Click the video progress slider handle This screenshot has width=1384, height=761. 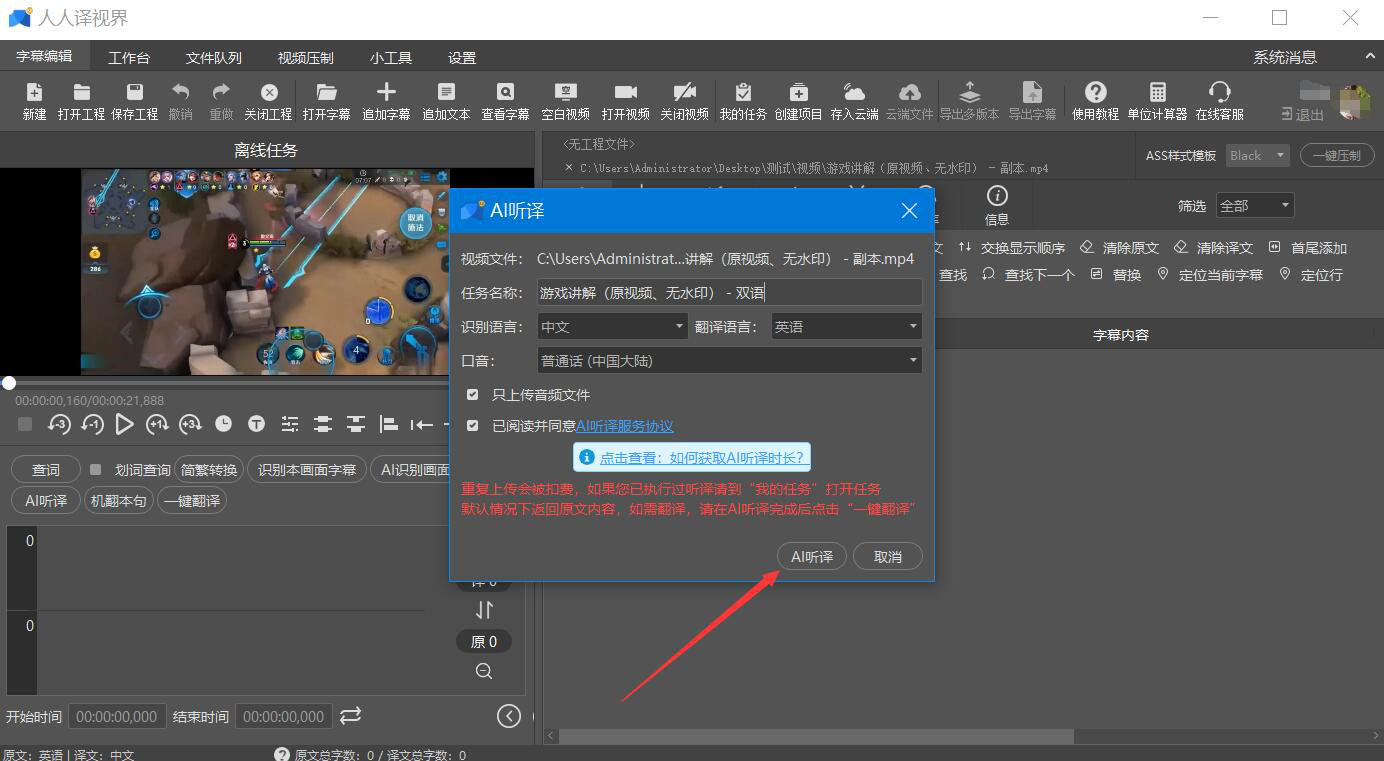(x=9, y=383)
